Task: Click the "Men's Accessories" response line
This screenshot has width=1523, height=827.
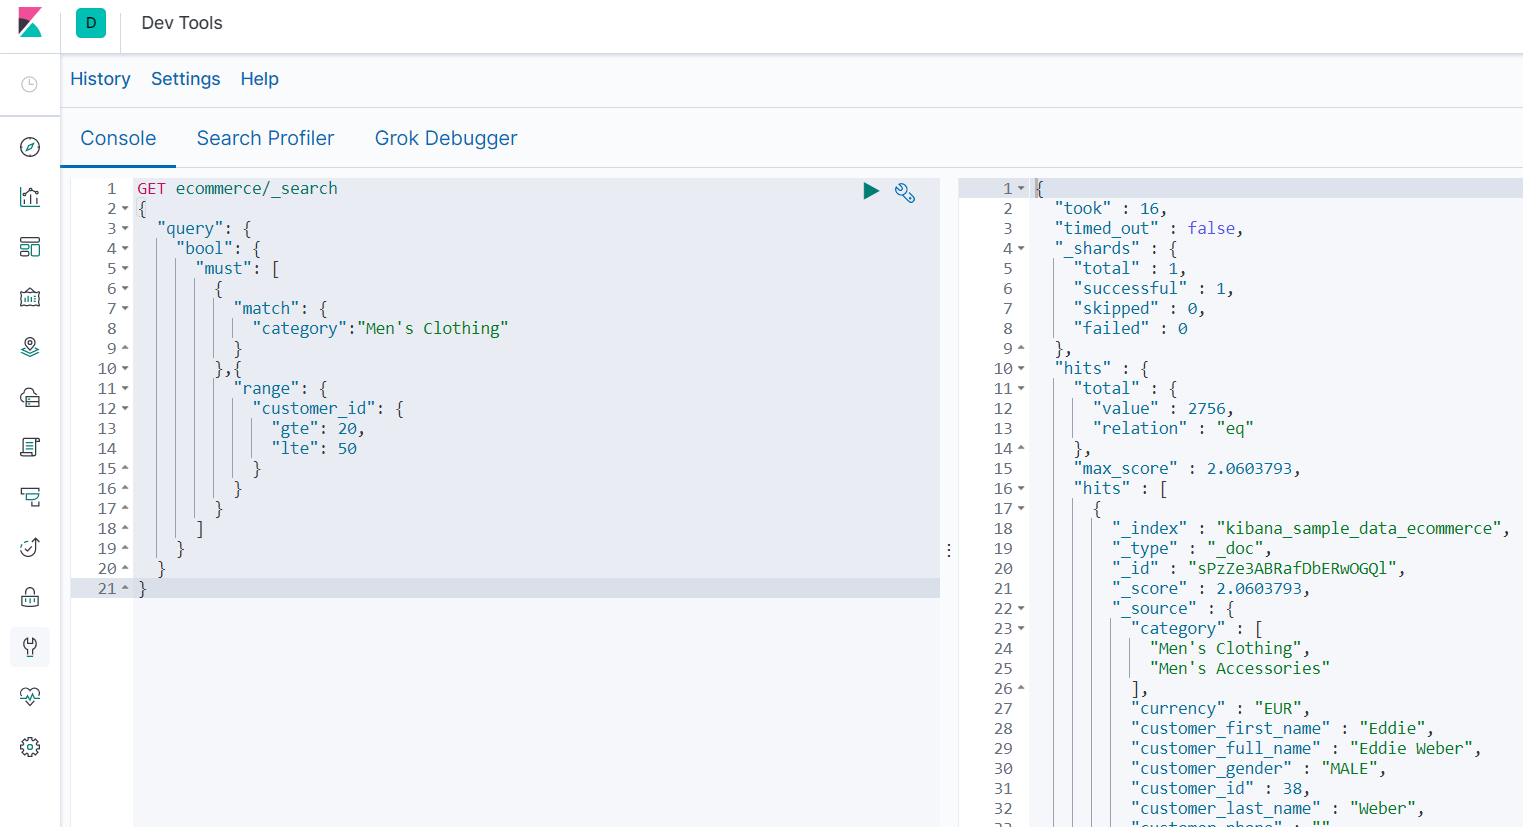Action: [x=1239, y=668]
